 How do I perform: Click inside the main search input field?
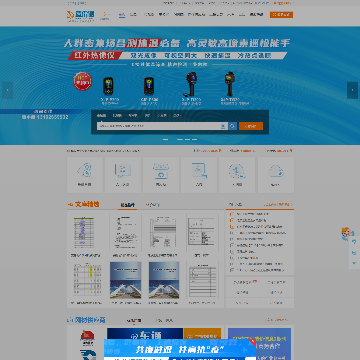coord(159,126)
